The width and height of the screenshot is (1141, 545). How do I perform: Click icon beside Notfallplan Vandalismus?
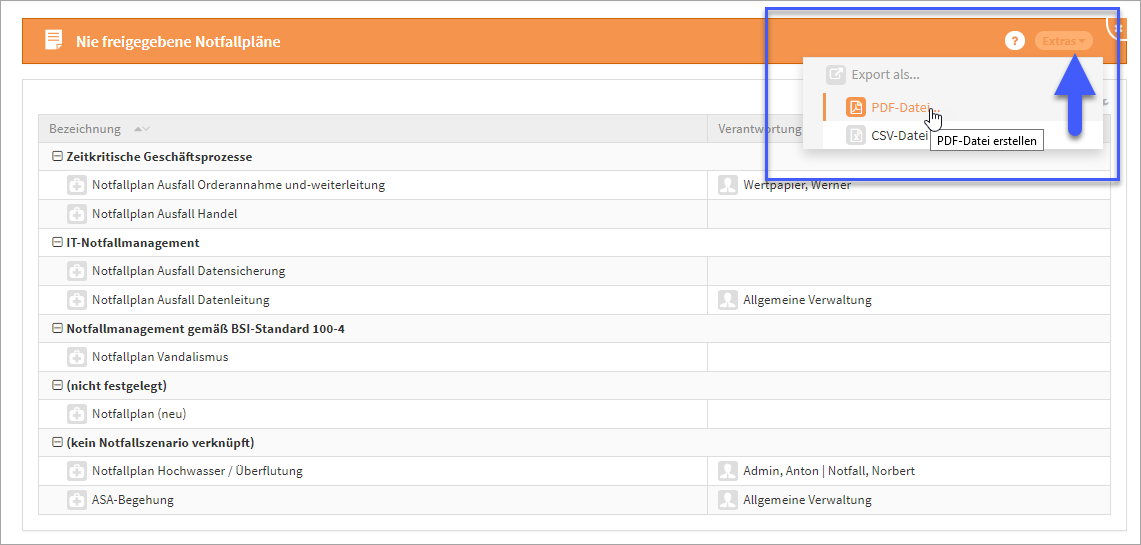(x=77, y=357)
